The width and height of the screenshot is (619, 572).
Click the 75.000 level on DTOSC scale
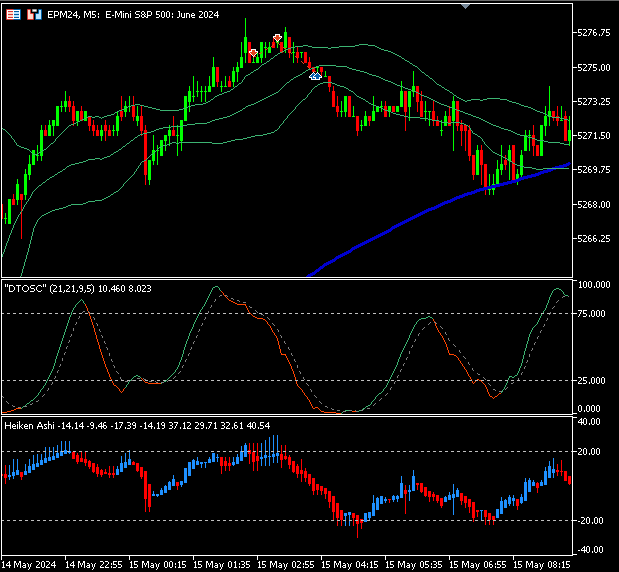(591, 314)
